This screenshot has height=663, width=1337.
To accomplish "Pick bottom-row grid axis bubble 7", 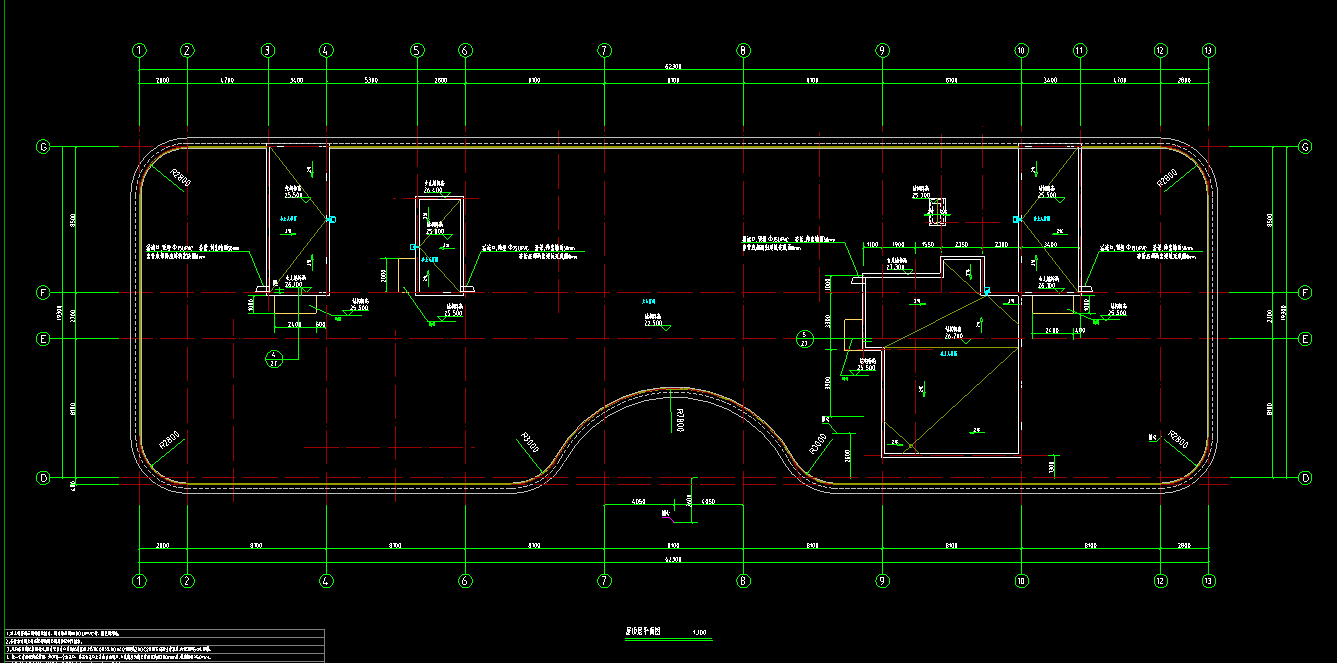I will tap(604, 580).
